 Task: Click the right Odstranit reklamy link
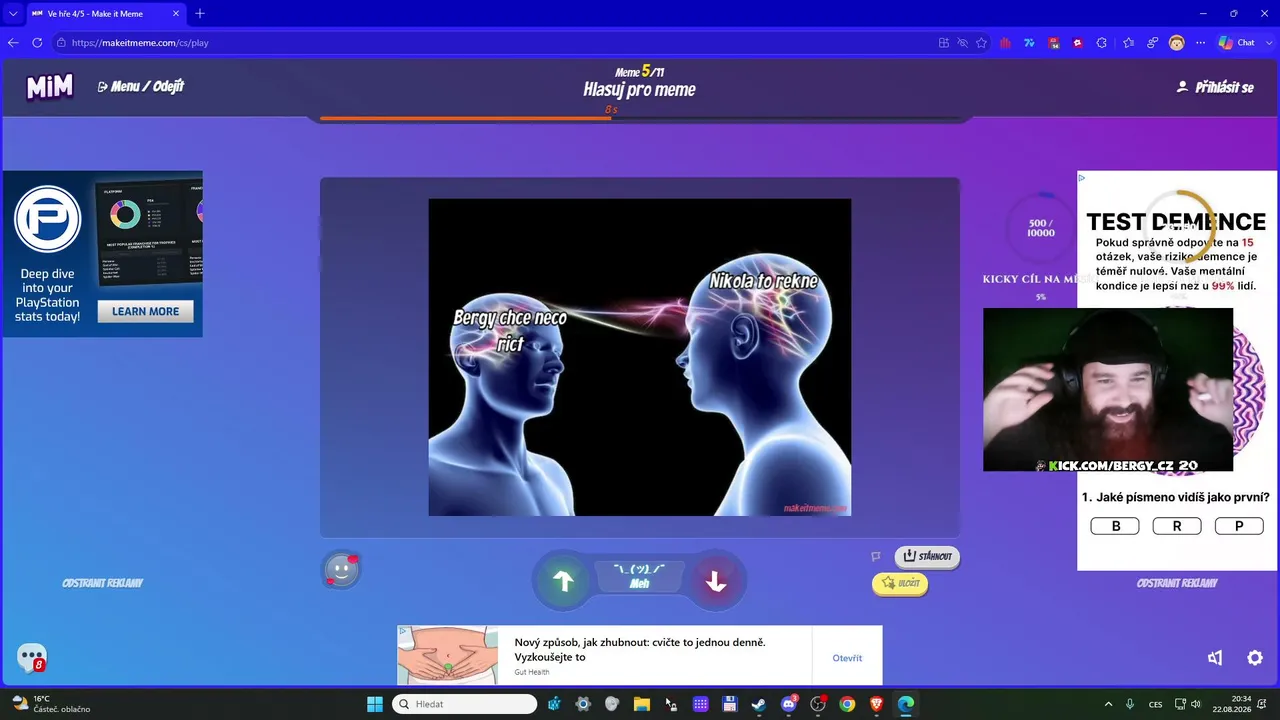click(x=1177, y=583)
